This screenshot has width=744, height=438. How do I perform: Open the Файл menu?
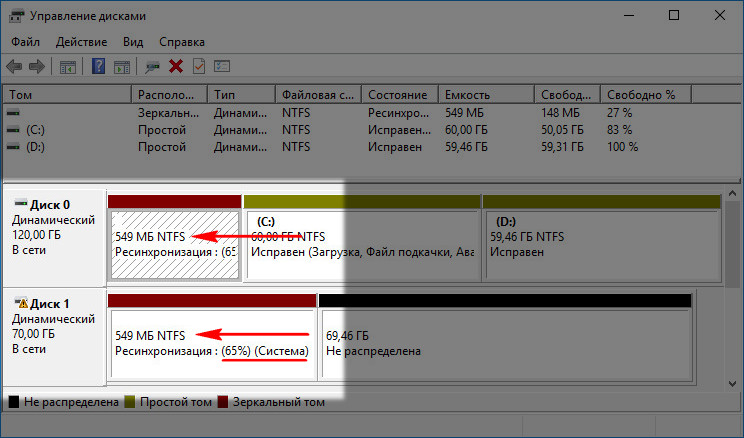point(26,42)
